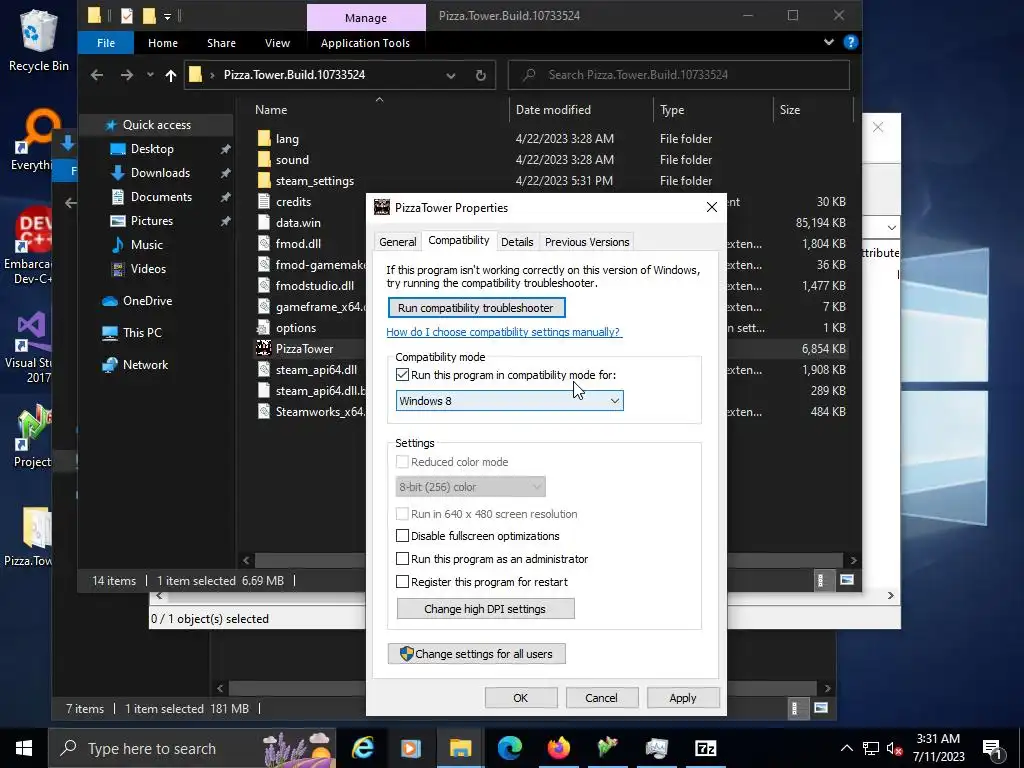1024x768 pixels.
Task: Click OK in PizzaTower Properties
Action: coord(520,697)
